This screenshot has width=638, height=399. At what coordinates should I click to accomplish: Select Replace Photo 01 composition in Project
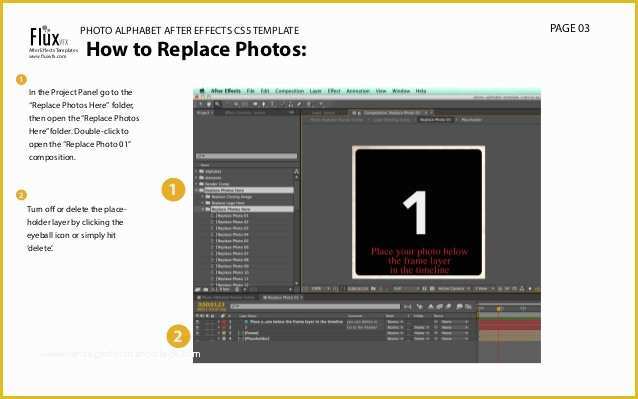[x=232, y=216]
